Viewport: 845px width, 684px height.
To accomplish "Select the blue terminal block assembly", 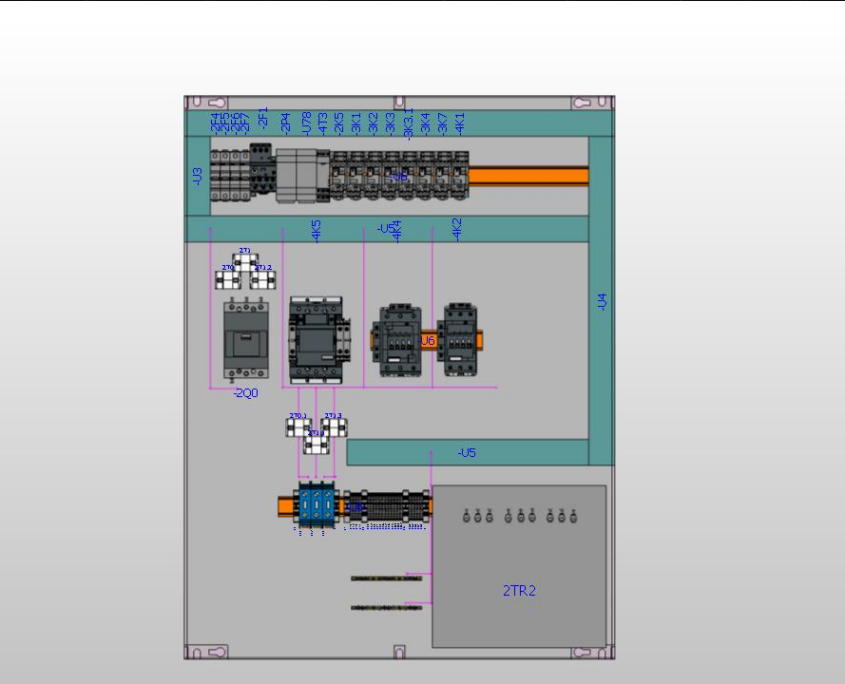I will pos(316,505).
